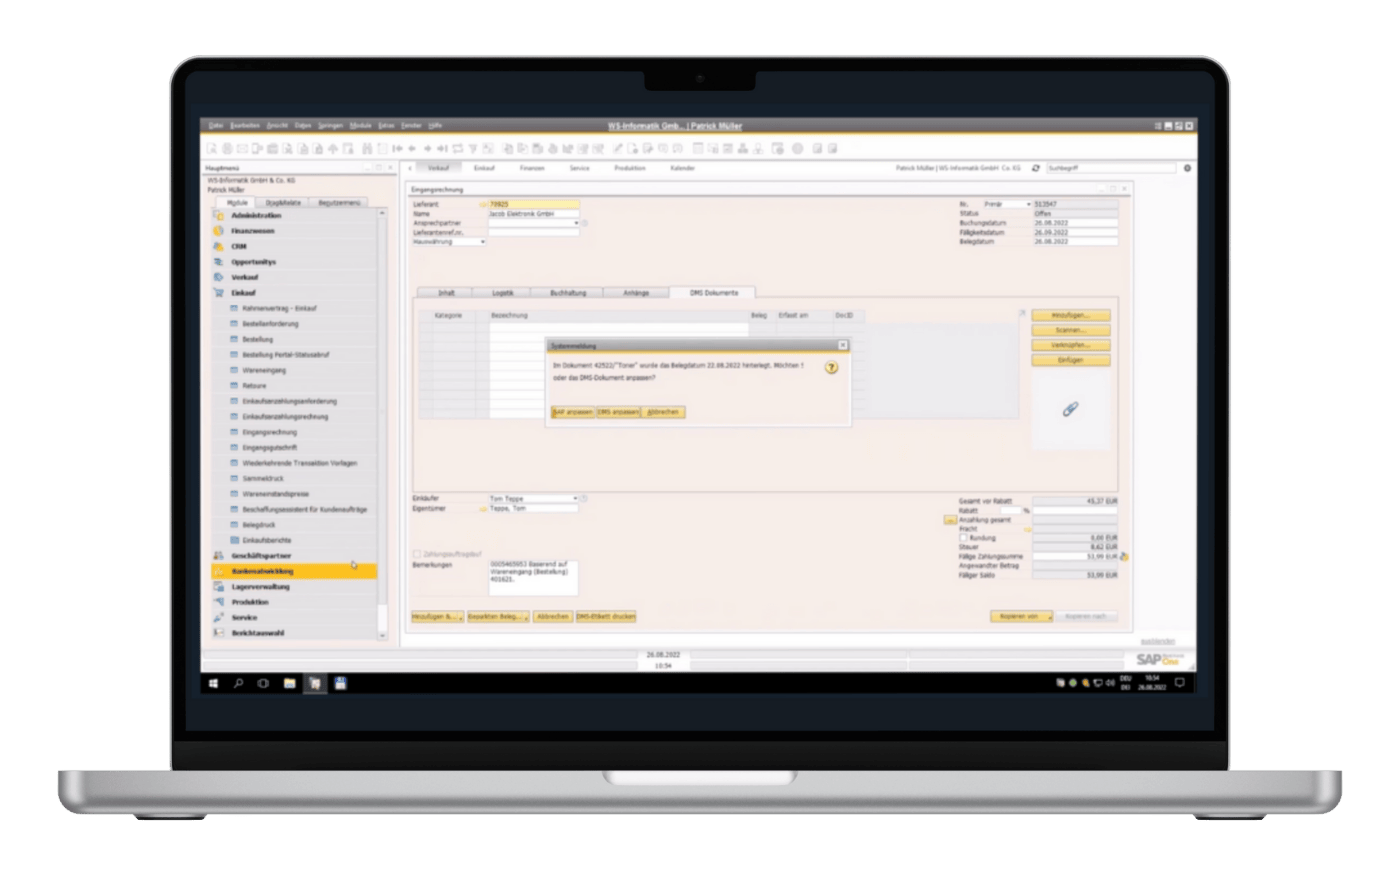This screenshot has width=1400, height=875.
Task: Click the left chevron before Verkauf tab
Action: [x=410, y=168]
